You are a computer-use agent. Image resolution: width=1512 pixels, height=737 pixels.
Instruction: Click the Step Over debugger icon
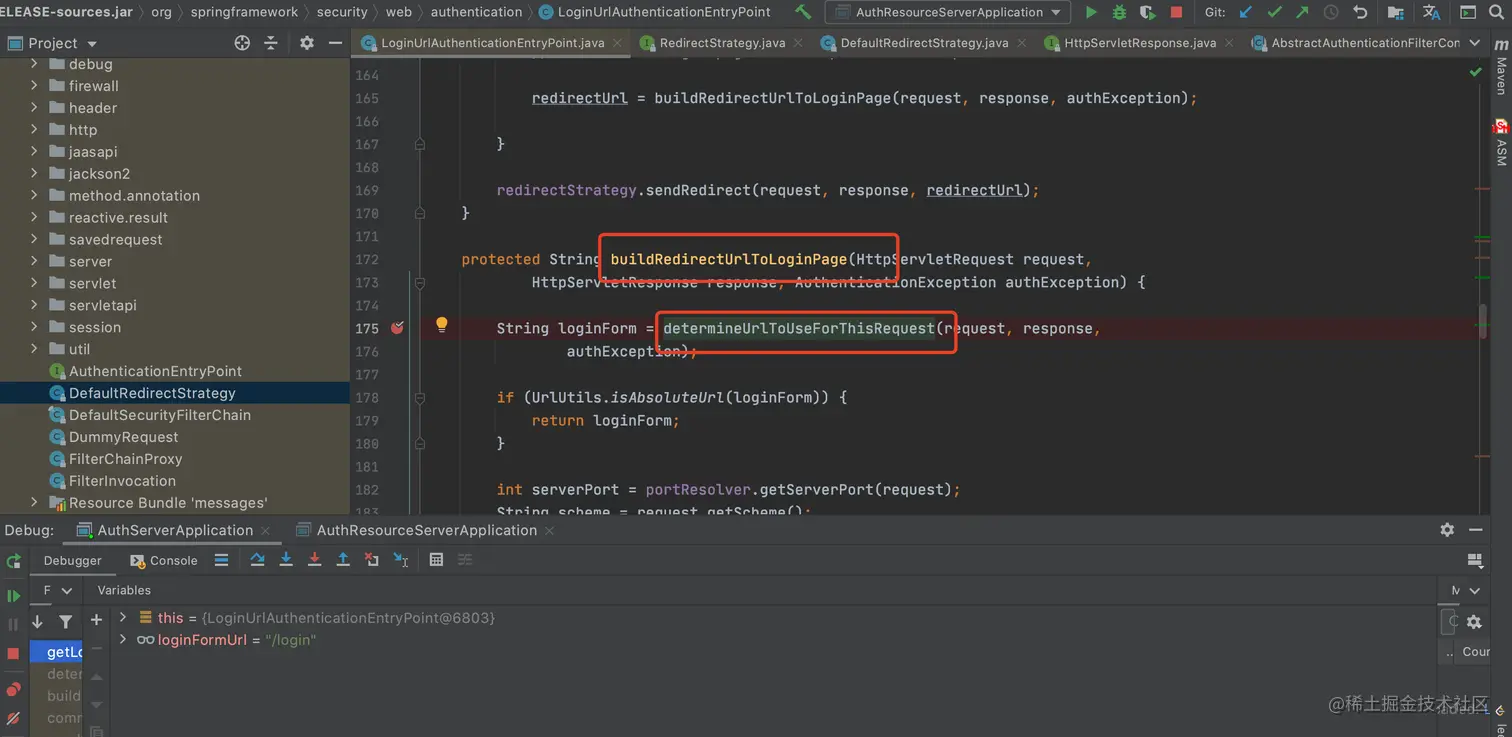pos(257,560)
